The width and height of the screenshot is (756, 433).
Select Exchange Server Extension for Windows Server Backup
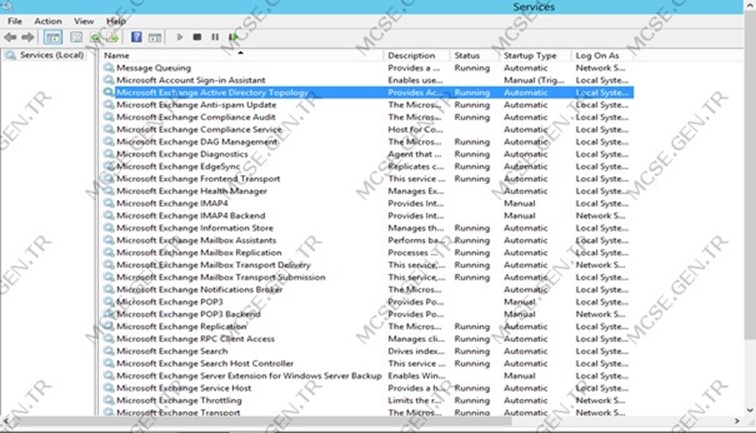pyautogui.click(x=249, y=376)
